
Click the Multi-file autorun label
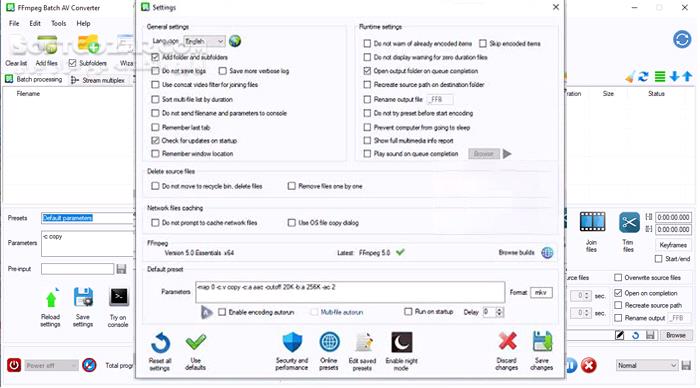tap(342, 312)
